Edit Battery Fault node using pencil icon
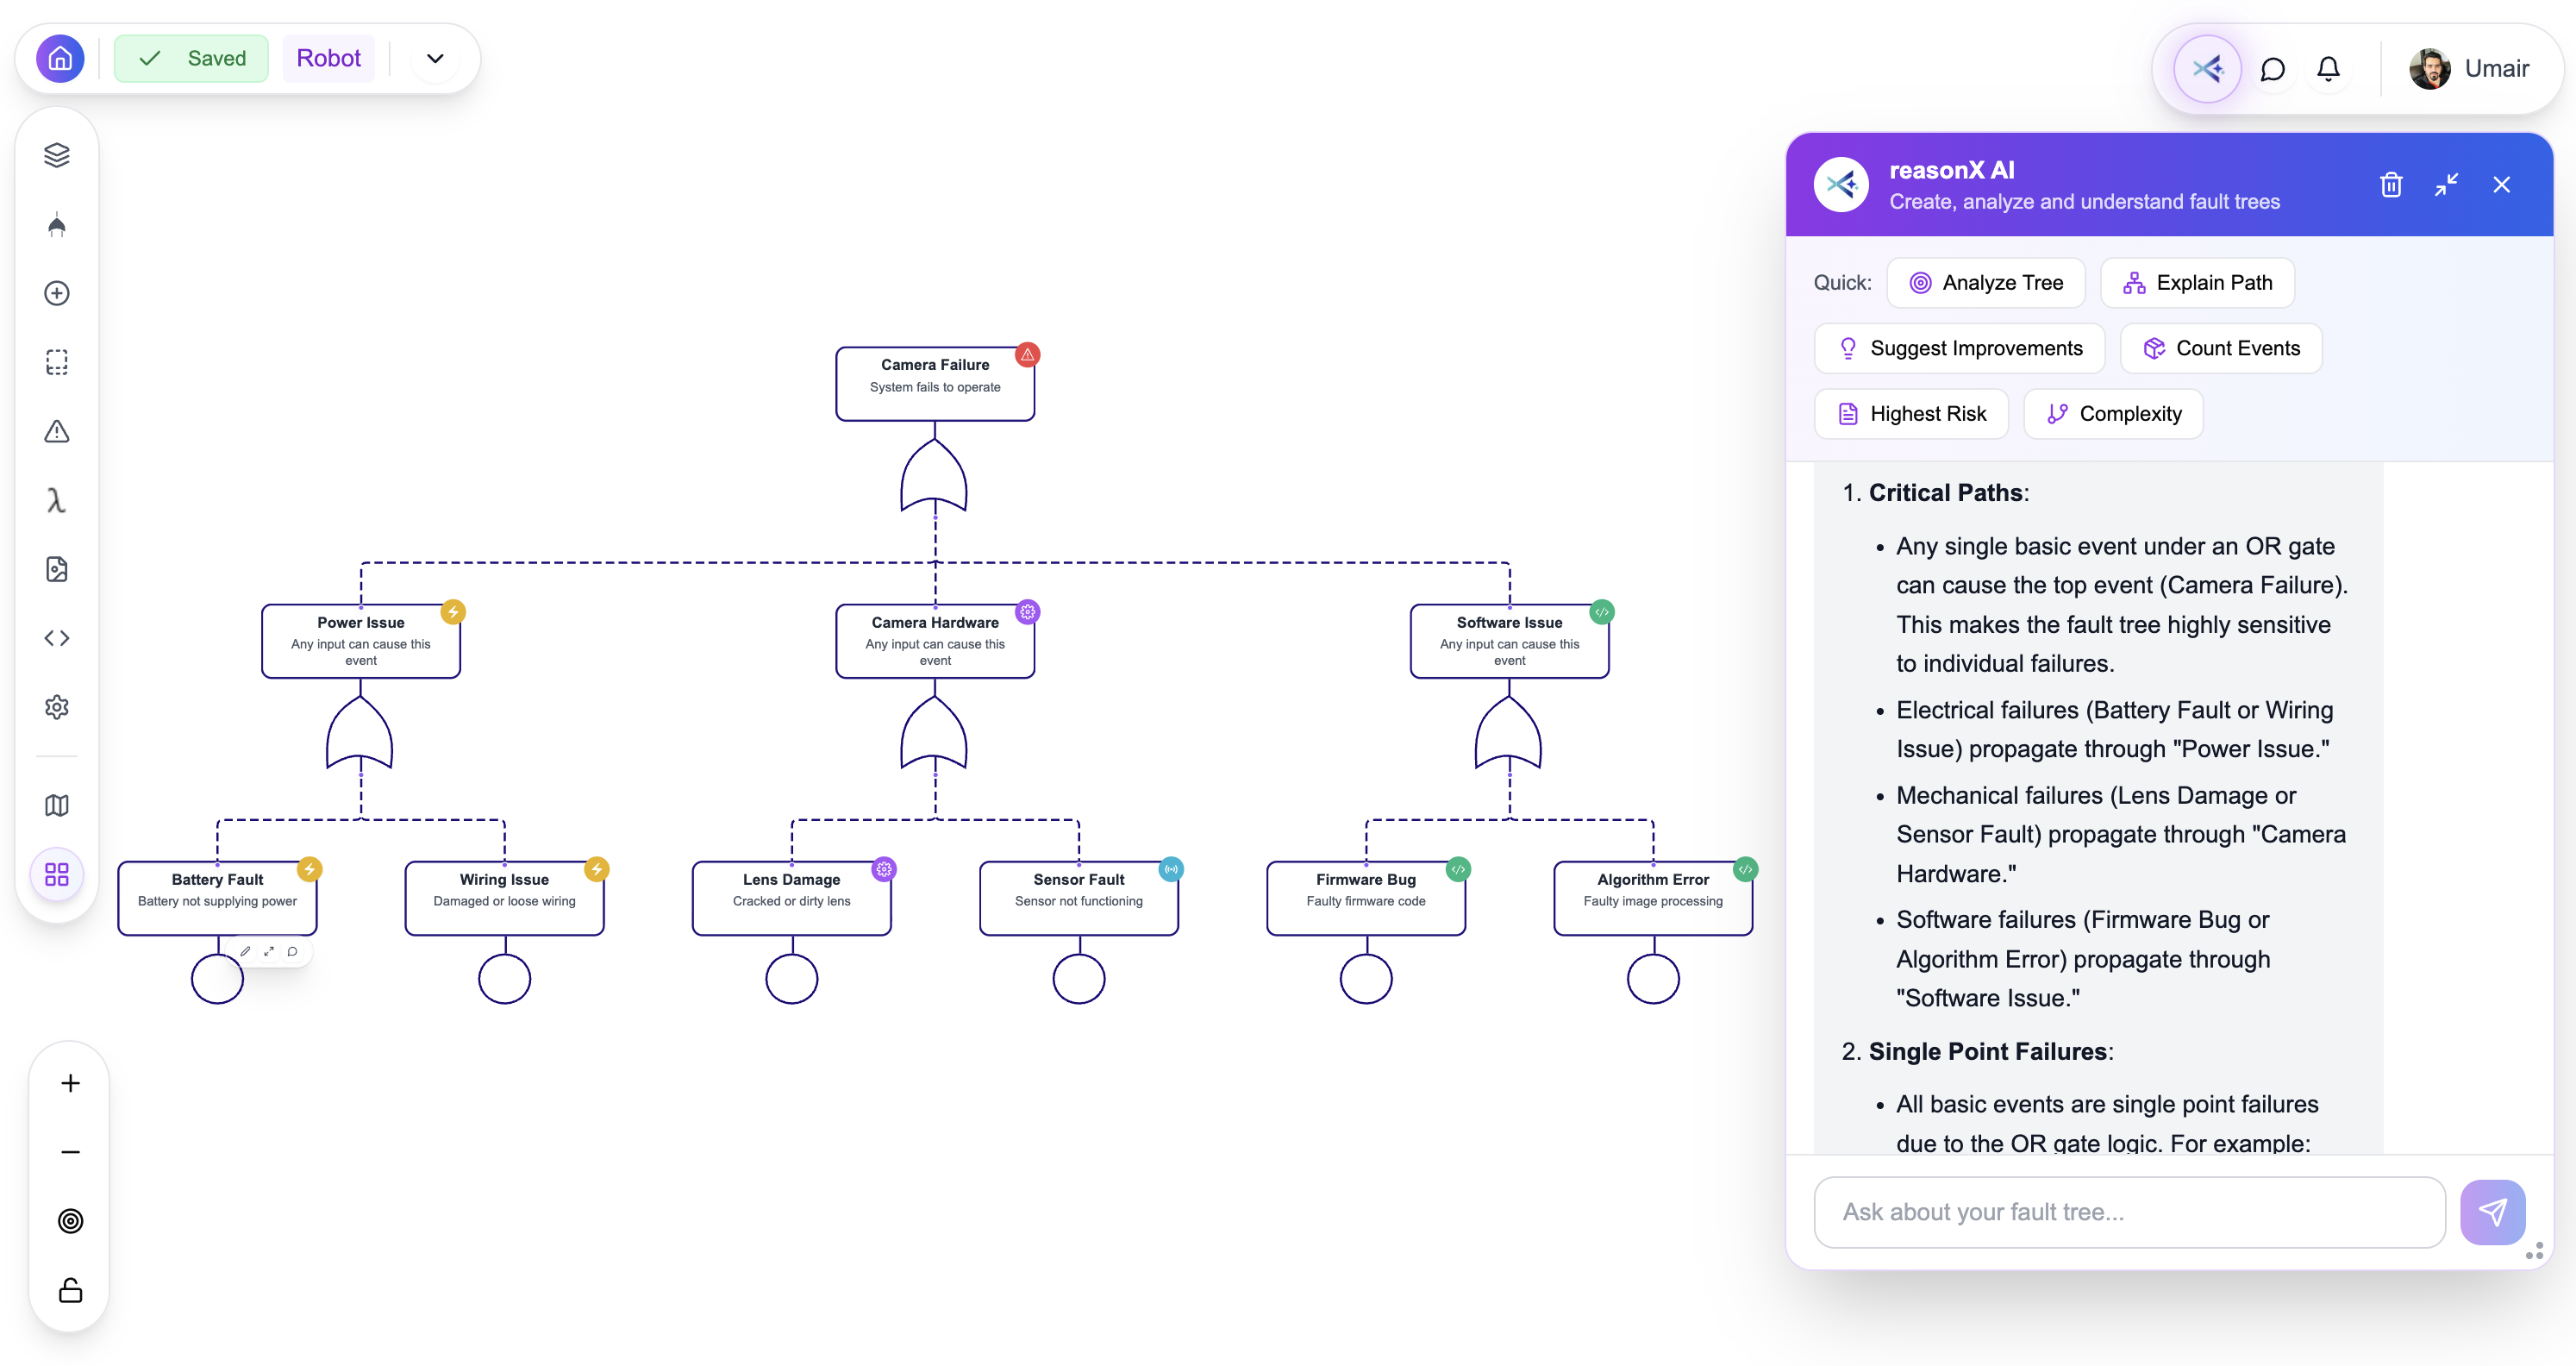Screen dimensions: 2576x1366 244,951
